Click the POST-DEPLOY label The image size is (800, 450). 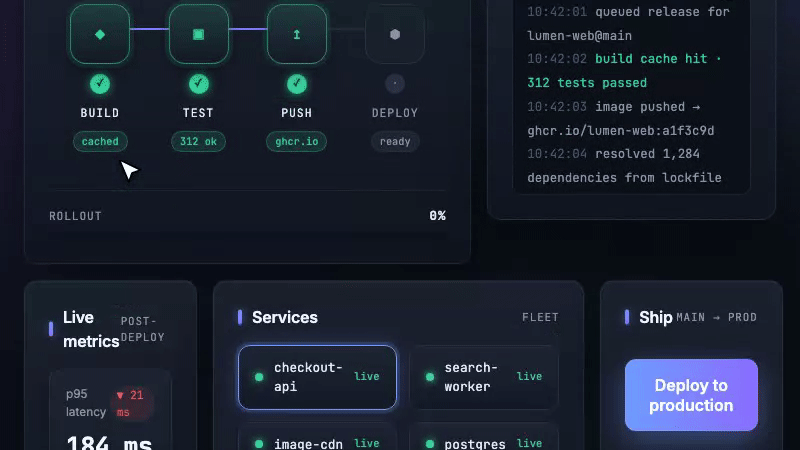(142, 329)
